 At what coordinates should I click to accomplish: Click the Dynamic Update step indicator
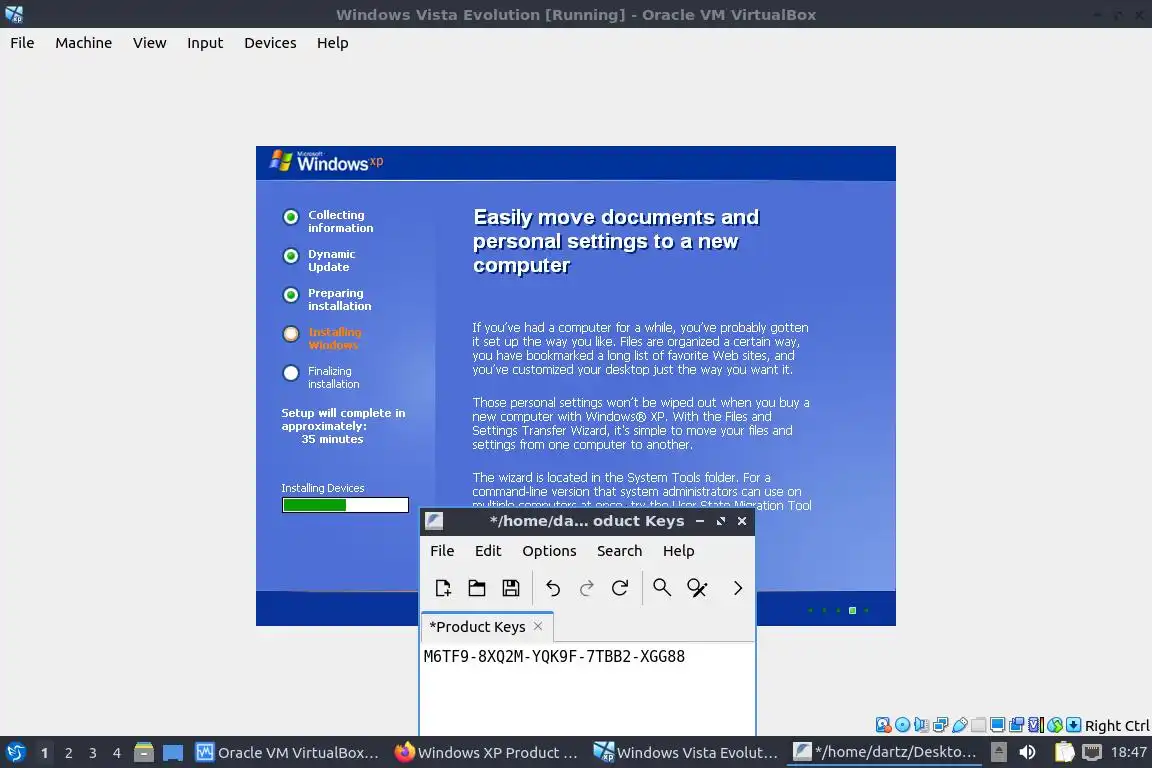coord(291,256)
